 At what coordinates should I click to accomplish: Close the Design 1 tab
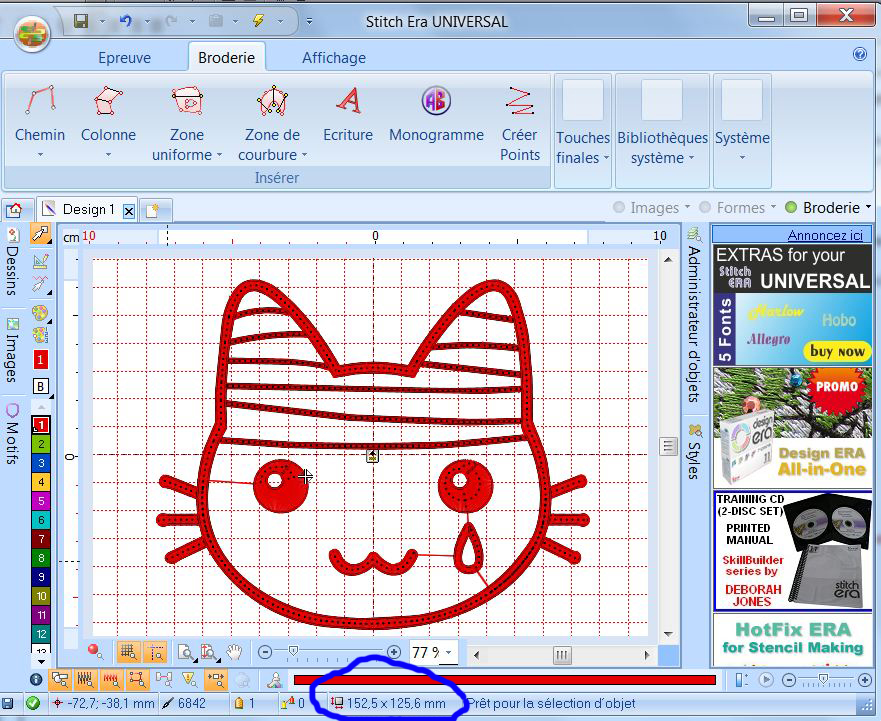coord(129,211)
